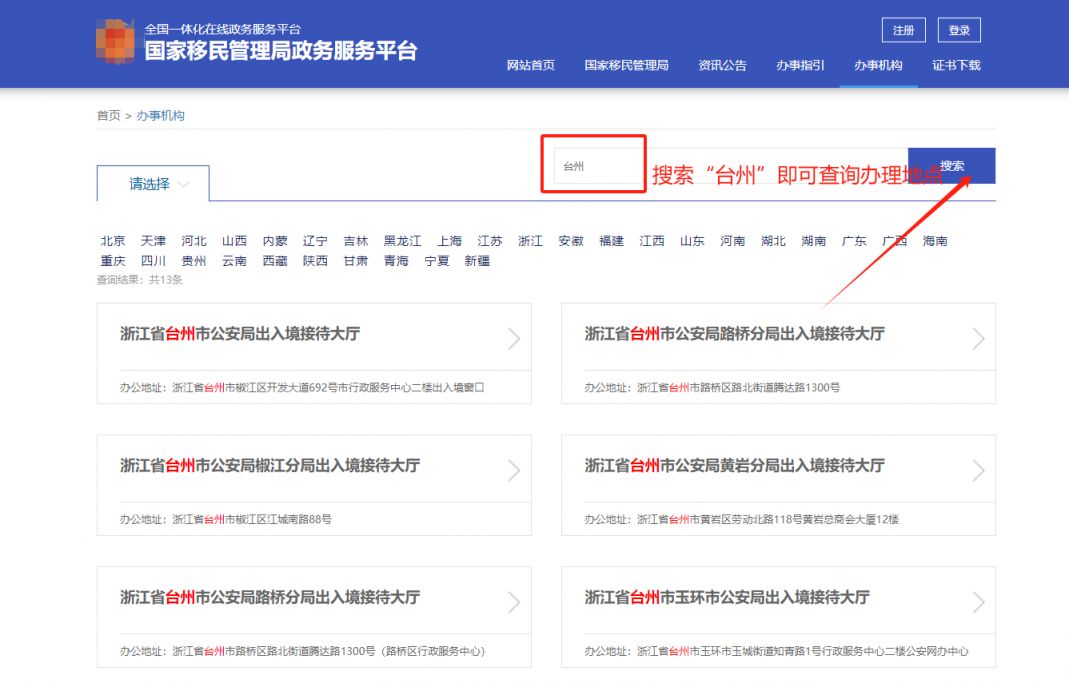Switch to 资讯公告 in the navigation bar
Screen dimensions: 1069x683
721,65
